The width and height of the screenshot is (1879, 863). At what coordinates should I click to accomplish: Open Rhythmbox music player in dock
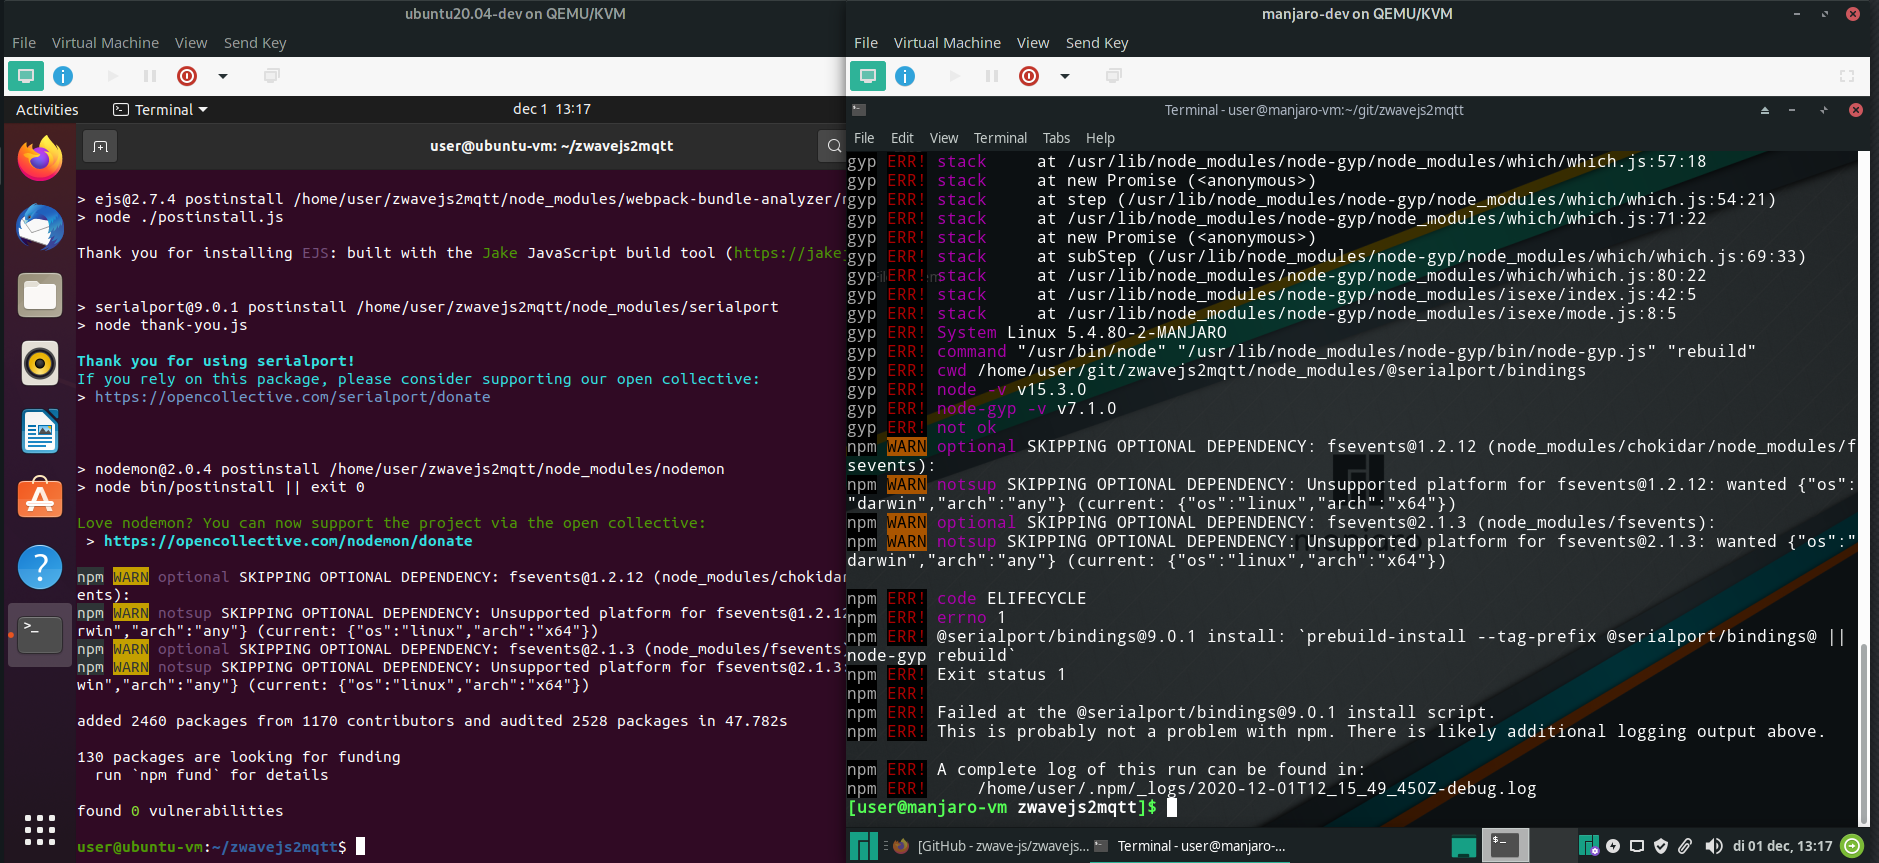(x=40, y=363)
